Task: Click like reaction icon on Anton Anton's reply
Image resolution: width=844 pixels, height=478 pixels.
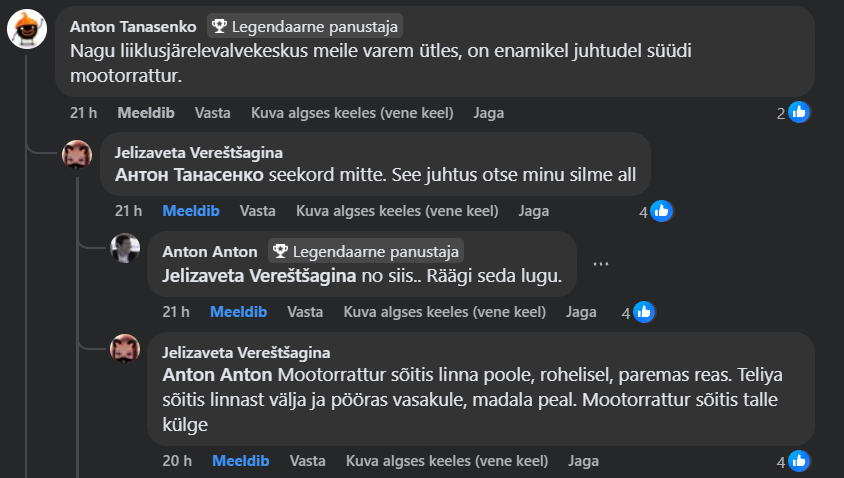Action: point(644,312)
